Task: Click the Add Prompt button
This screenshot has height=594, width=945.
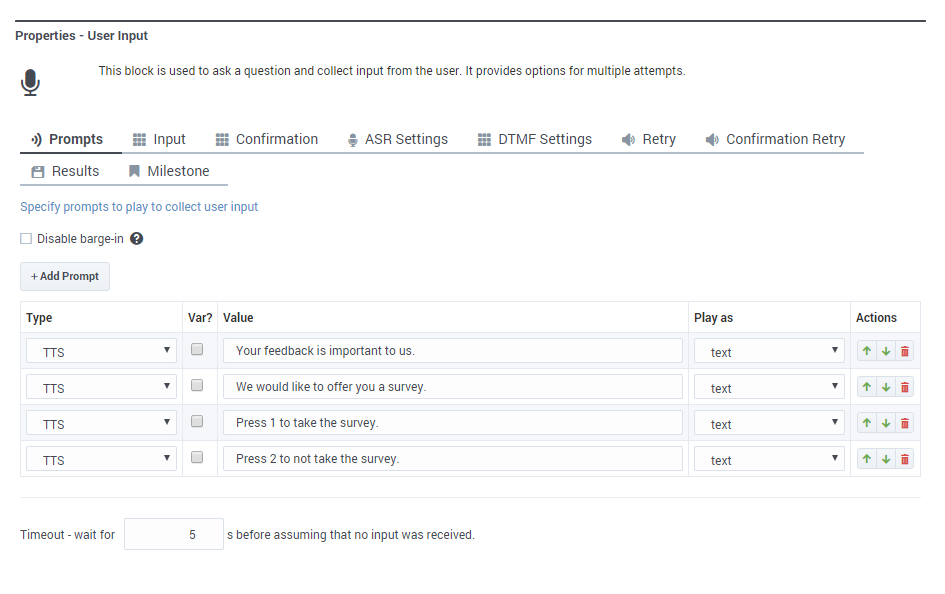Action: [x=65, y=276]
